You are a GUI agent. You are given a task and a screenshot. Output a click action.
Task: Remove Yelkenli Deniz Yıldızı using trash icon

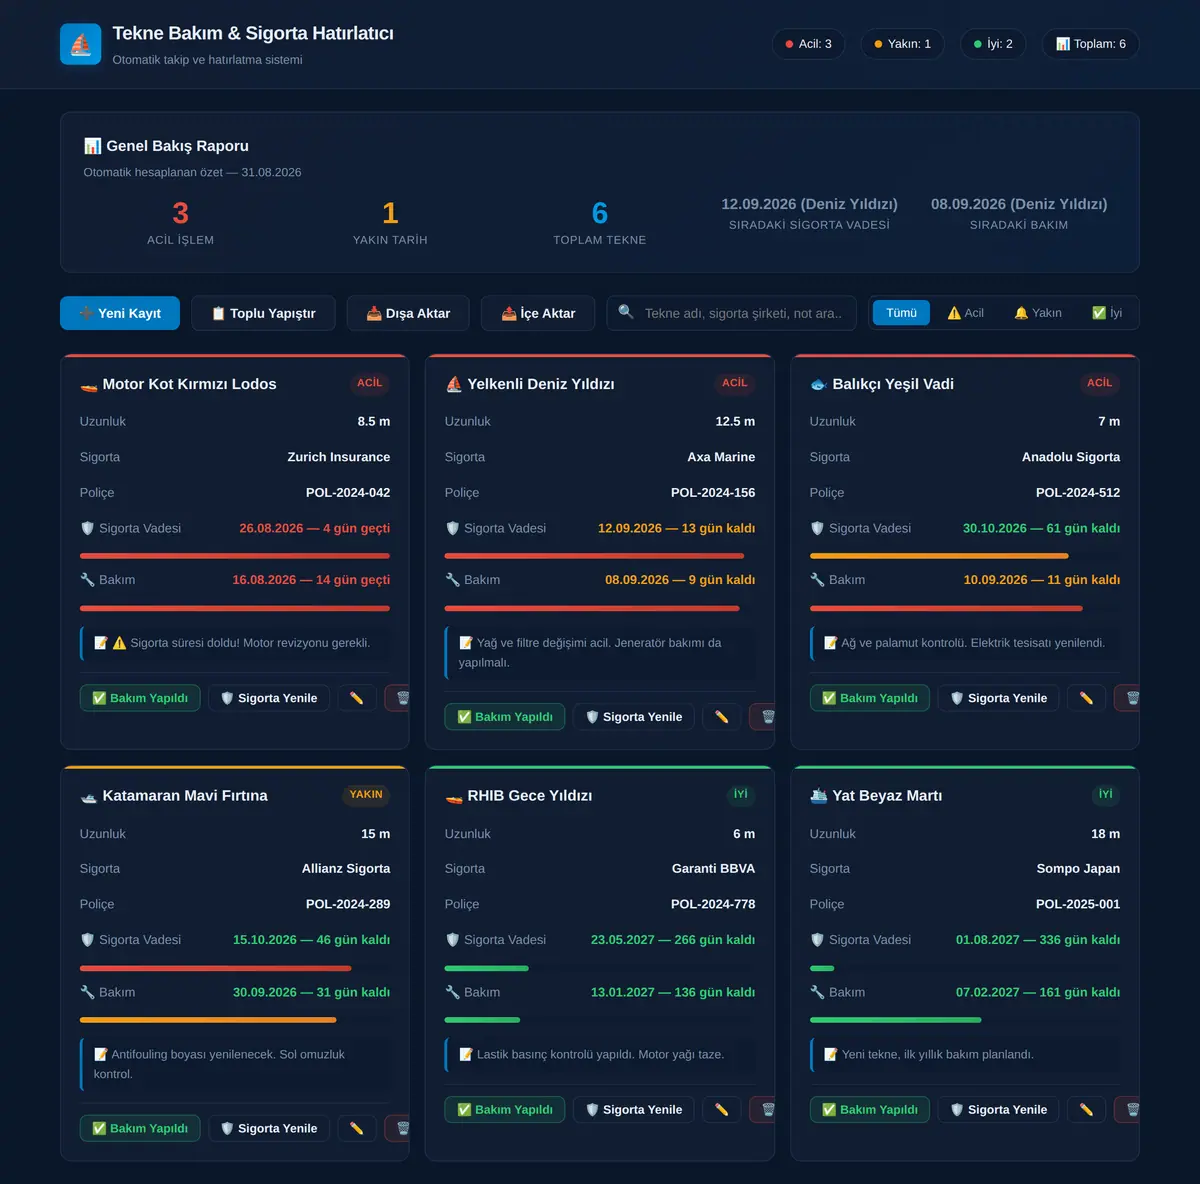click(763, 717)
